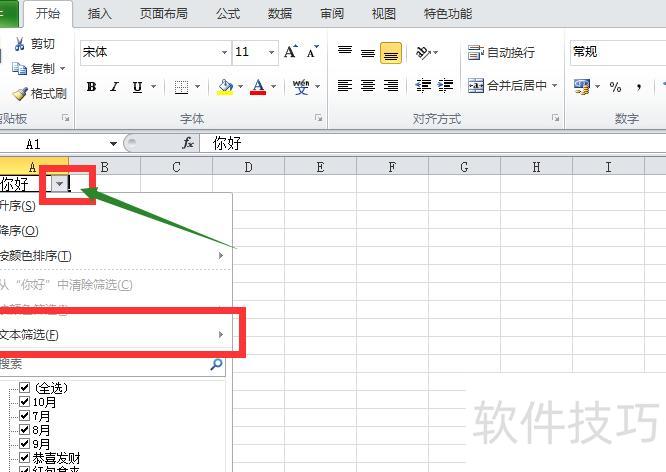
Task: Click the 搜索 filter search field
Action: click(x=112, y=364)
